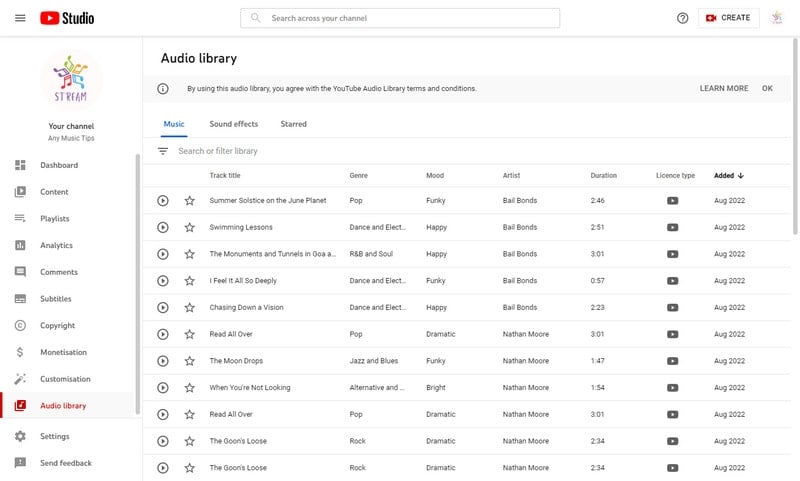Click the Stream channel profile picture

pos(71,79)
